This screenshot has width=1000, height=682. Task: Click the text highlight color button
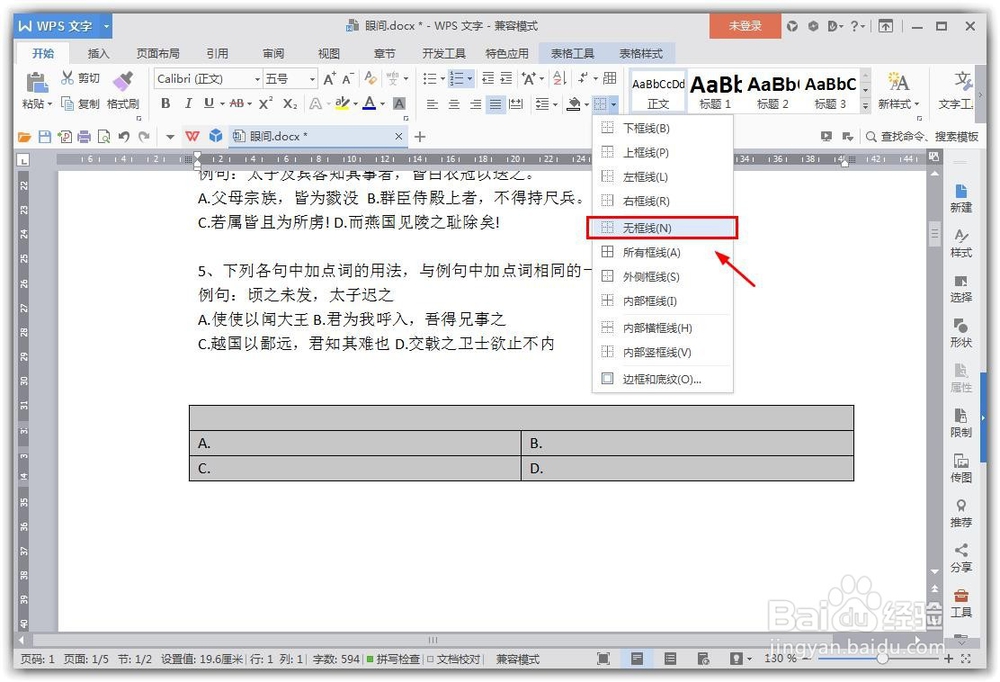click(x=342, y=103)
